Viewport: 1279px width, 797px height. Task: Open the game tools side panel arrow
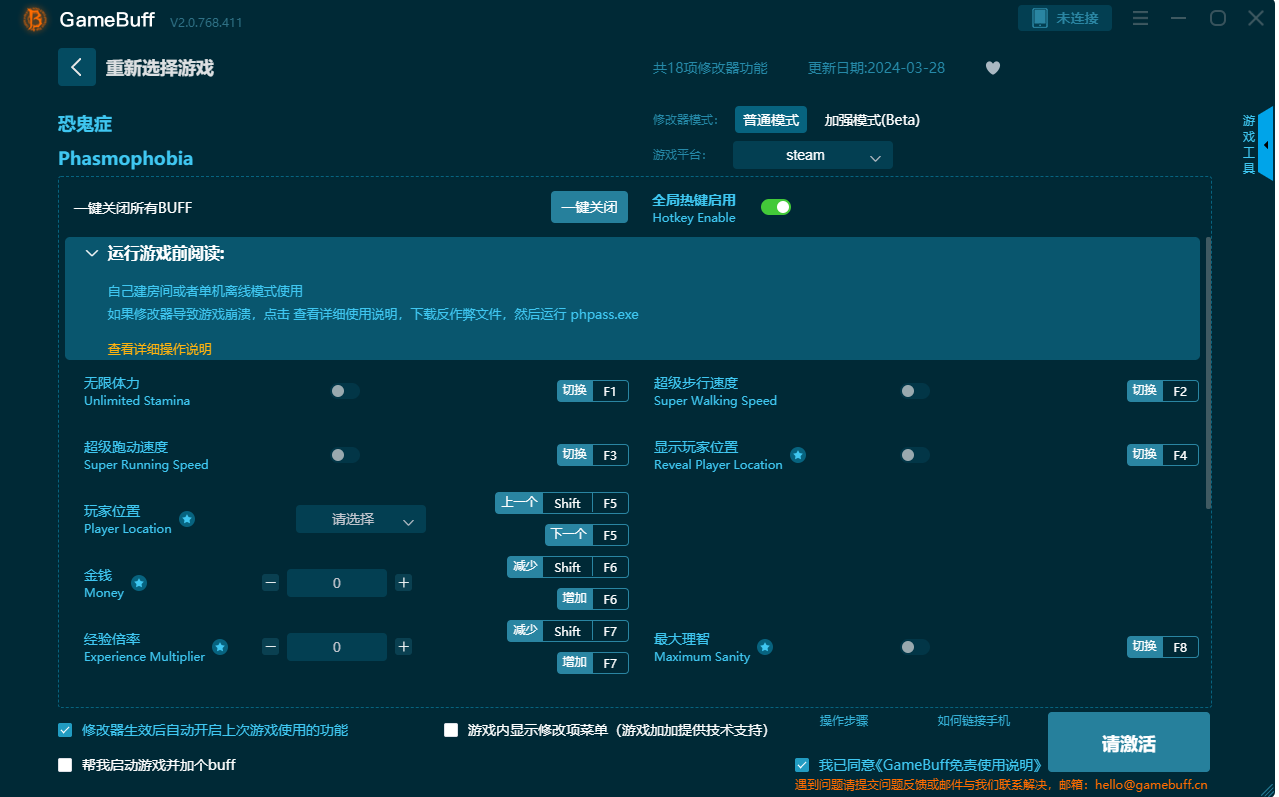coord(1266,145)
